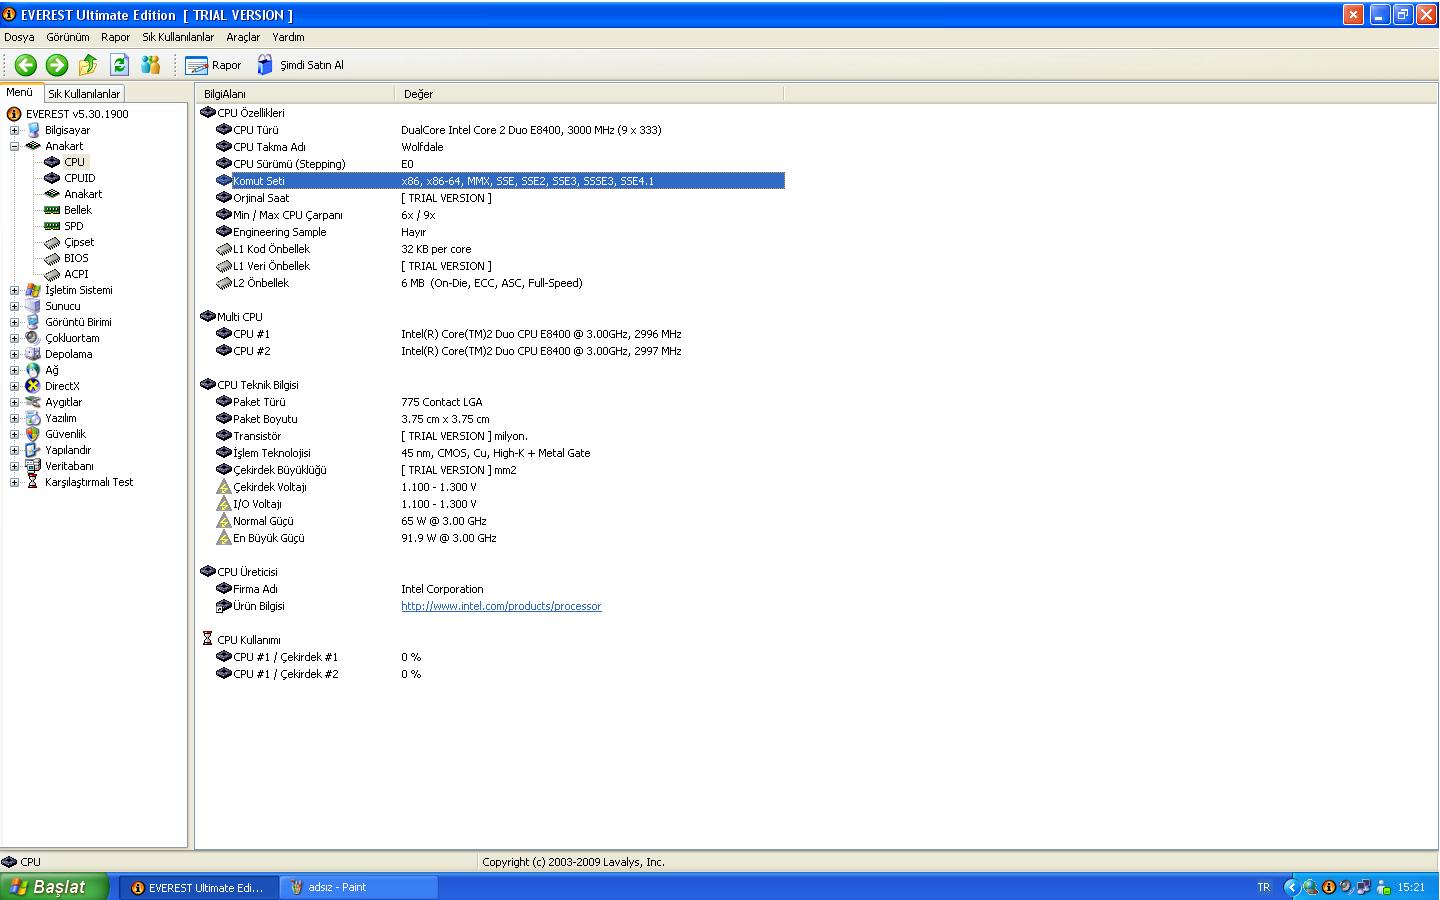Viewport: 1440px width, 900px height.
Task: Select BIOS chip icon in tree
Action: 52,258
